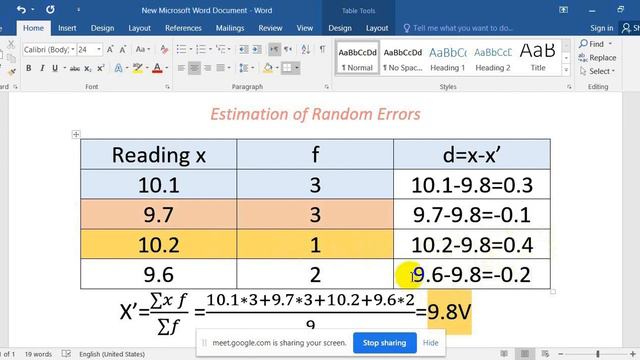
Task: Apply superscript formatting
Action: click(101, 68)
